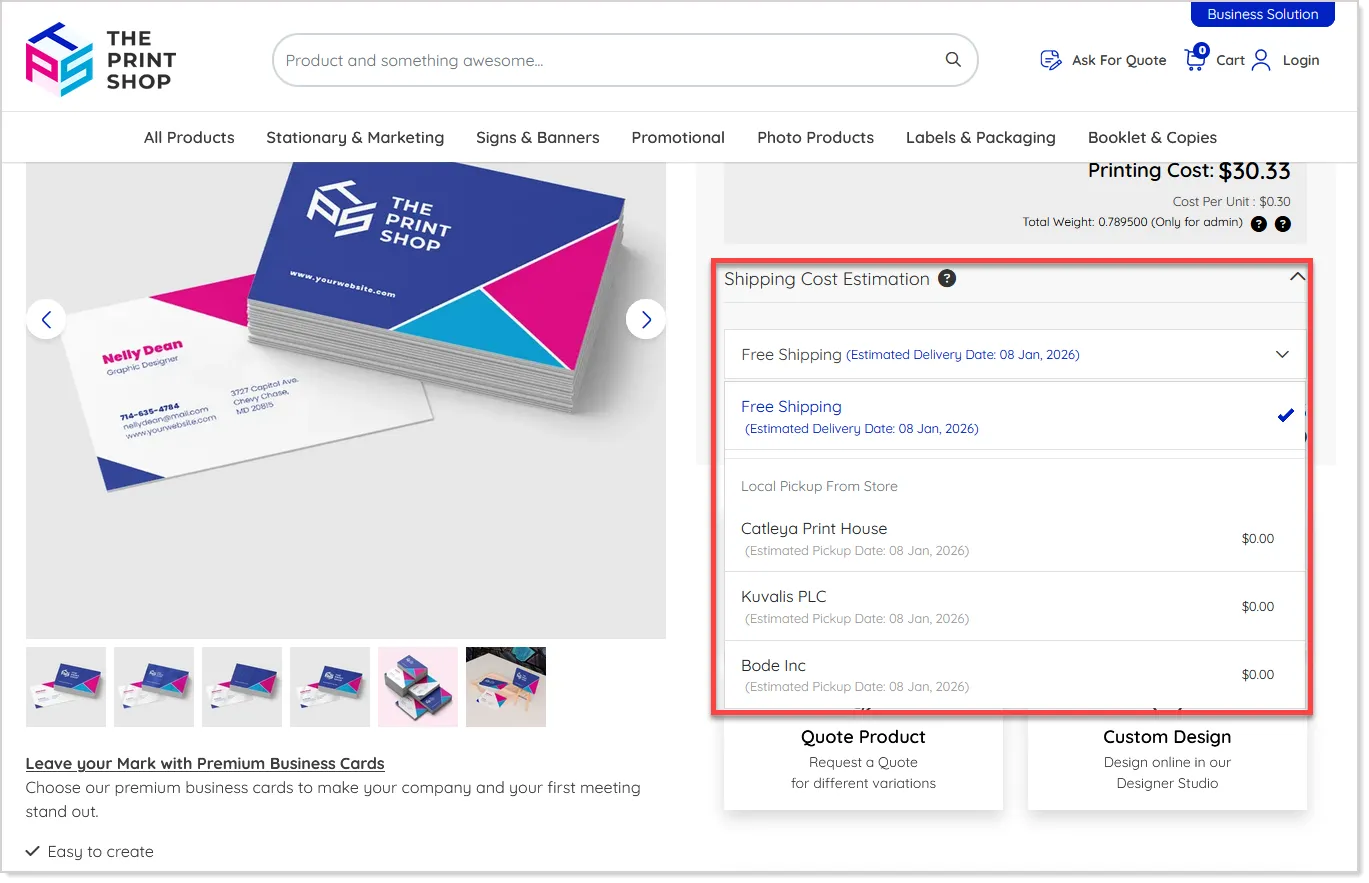Screen dimensions: 1369x883
Task: Show next product image arrow
Action: pyautogui.click(x=646, y=320)
